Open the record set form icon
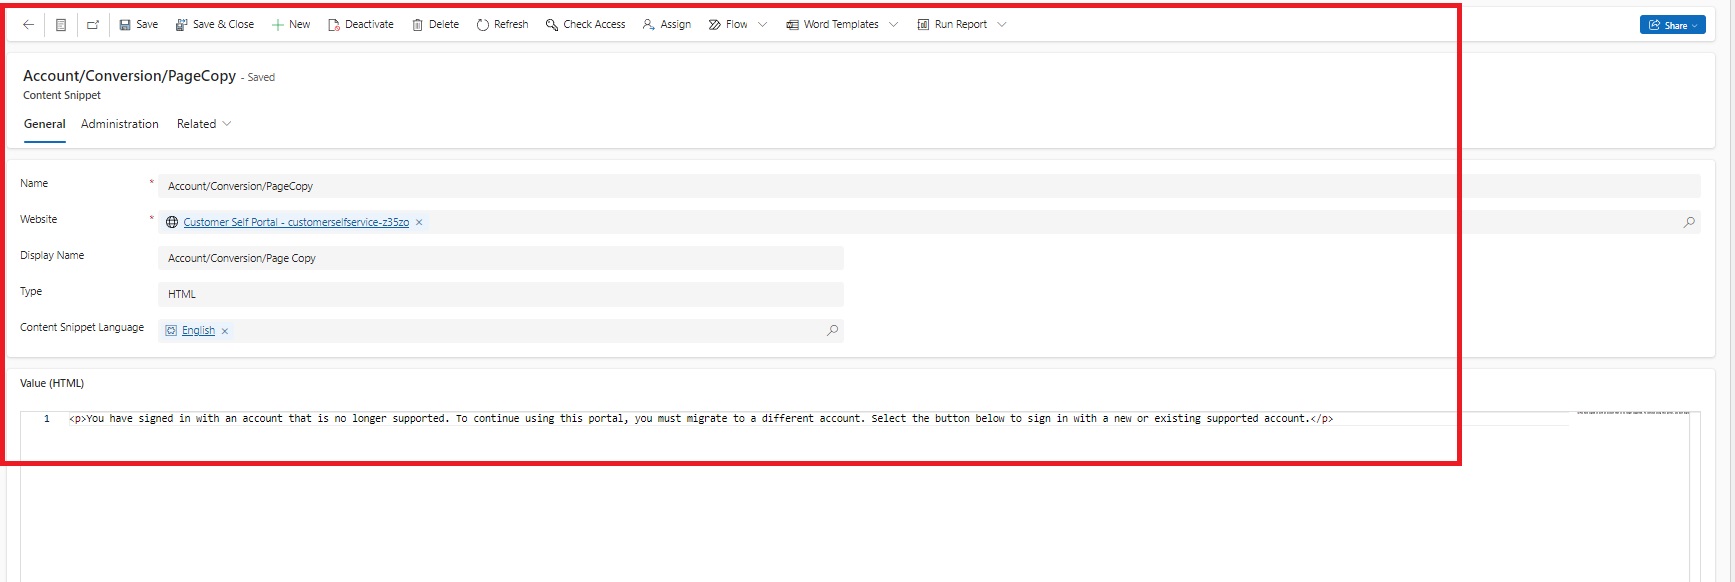This screenshot has width=1735, height=582. (61, 25)
